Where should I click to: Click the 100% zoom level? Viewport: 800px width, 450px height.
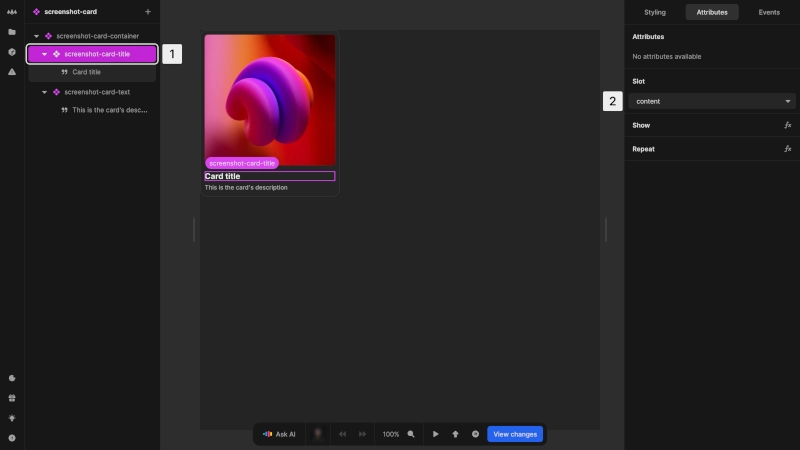click(x=391, y=434)
